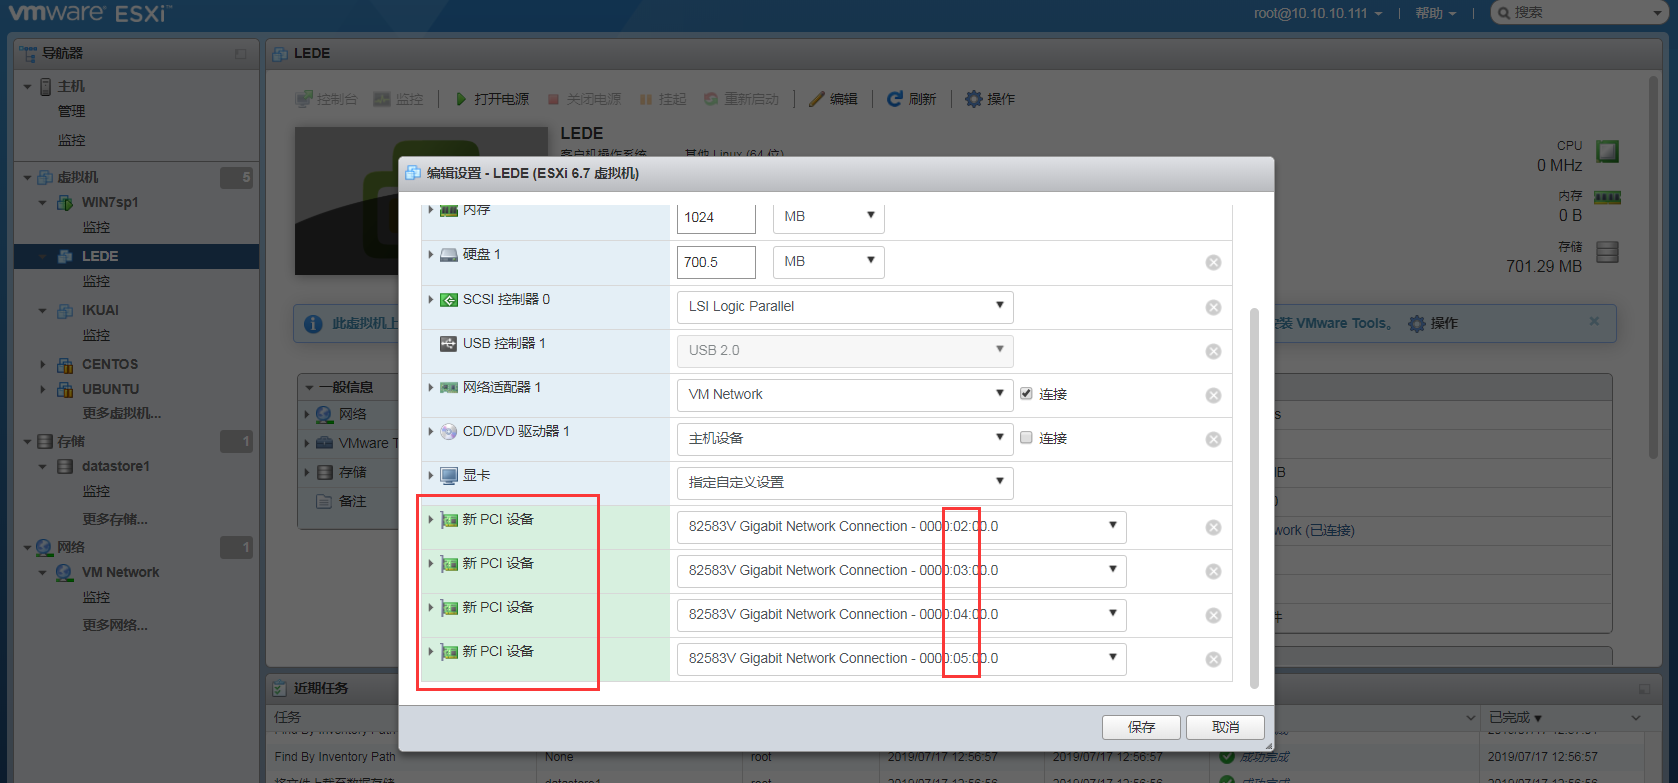
Task: Open the root@10.10.10.111 user menu
Action: pyautogui.click(x=1318, y=13)
